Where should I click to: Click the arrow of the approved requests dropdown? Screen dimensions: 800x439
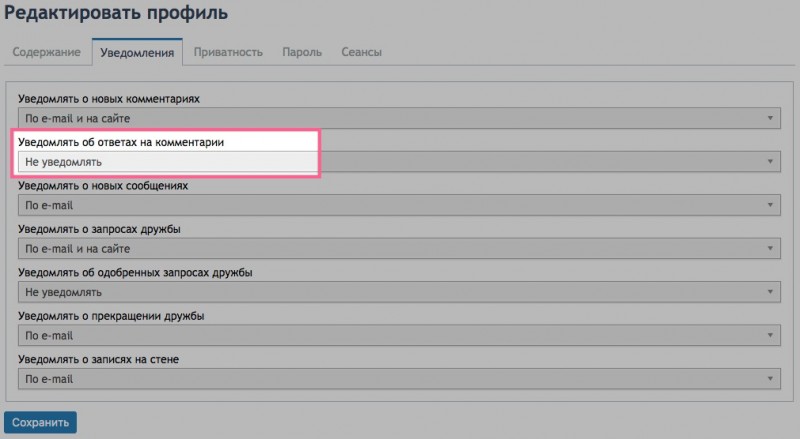770,292
